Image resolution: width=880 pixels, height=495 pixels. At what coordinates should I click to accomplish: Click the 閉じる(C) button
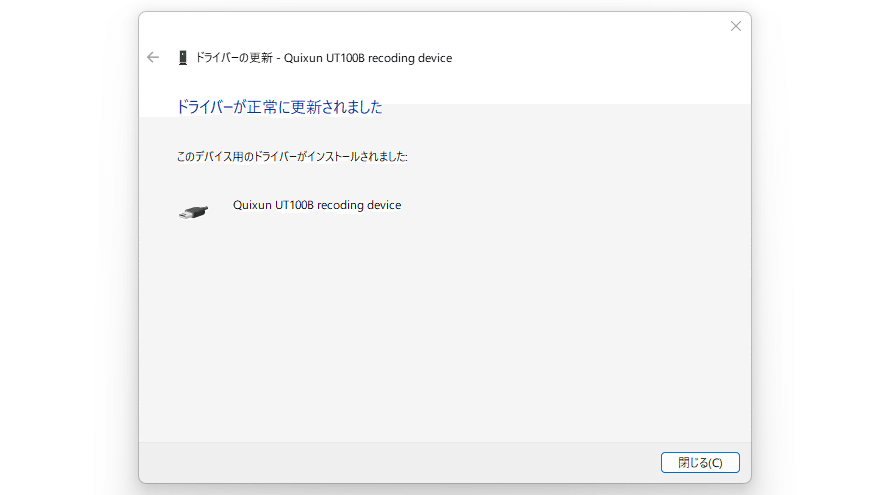tap(700, 462)
